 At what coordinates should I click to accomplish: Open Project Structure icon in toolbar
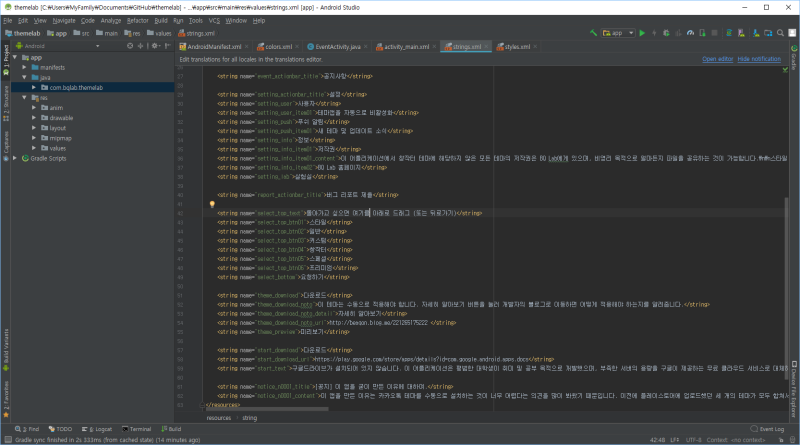768,33
